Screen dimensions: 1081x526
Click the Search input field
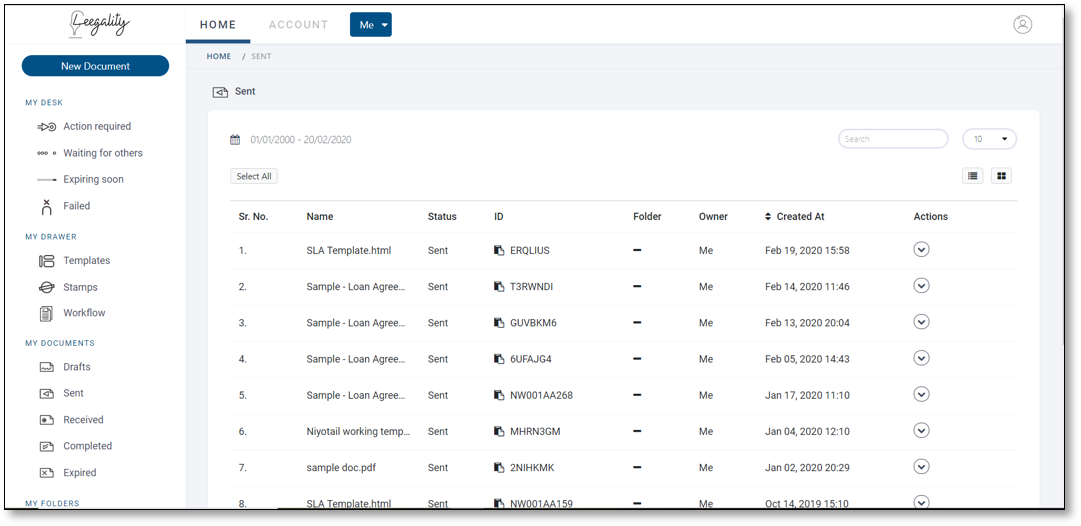click(x=893, y=139)
